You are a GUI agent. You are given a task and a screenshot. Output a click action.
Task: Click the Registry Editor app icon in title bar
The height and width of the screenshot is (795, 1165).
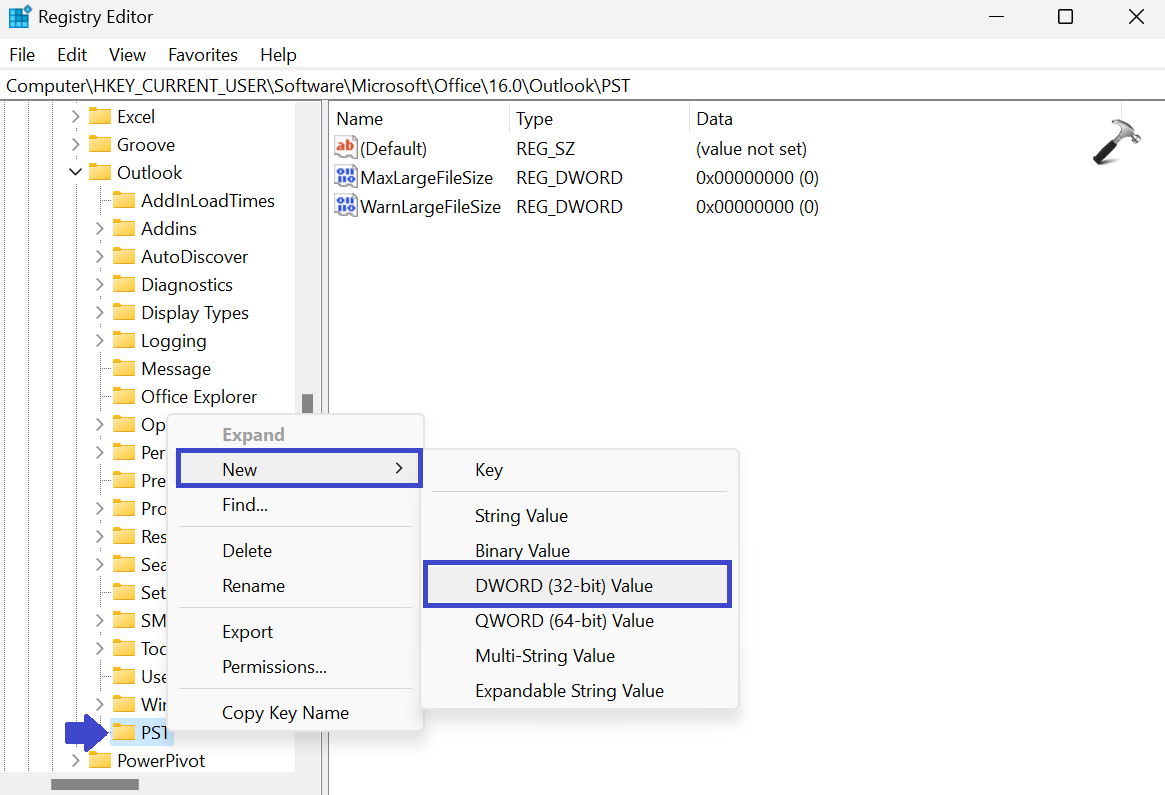(x=19, y=17)
